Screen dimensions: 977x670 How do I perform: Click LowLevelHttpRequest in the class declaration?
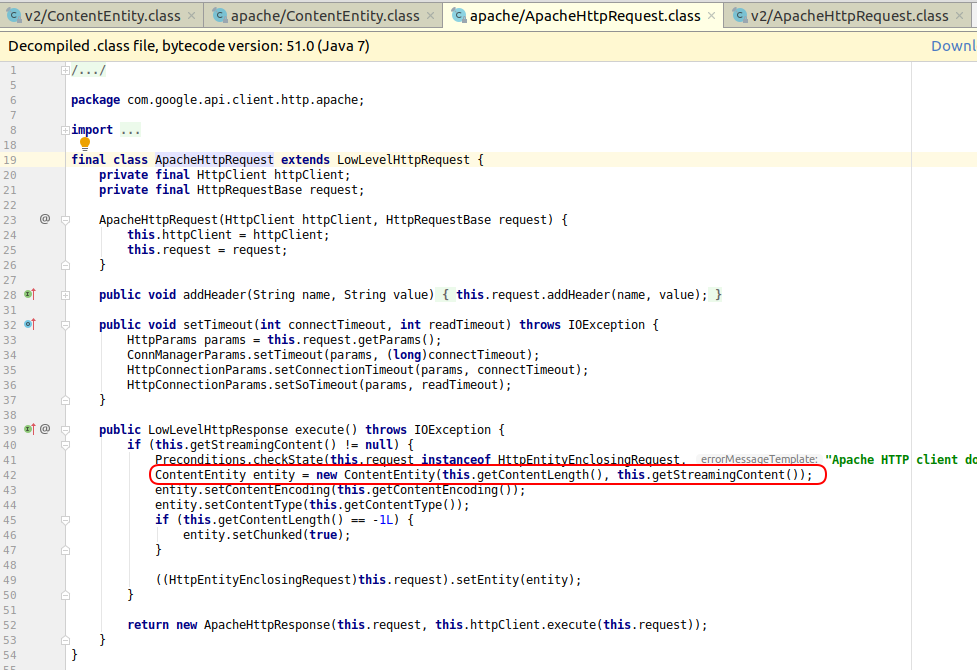point(403,160)
